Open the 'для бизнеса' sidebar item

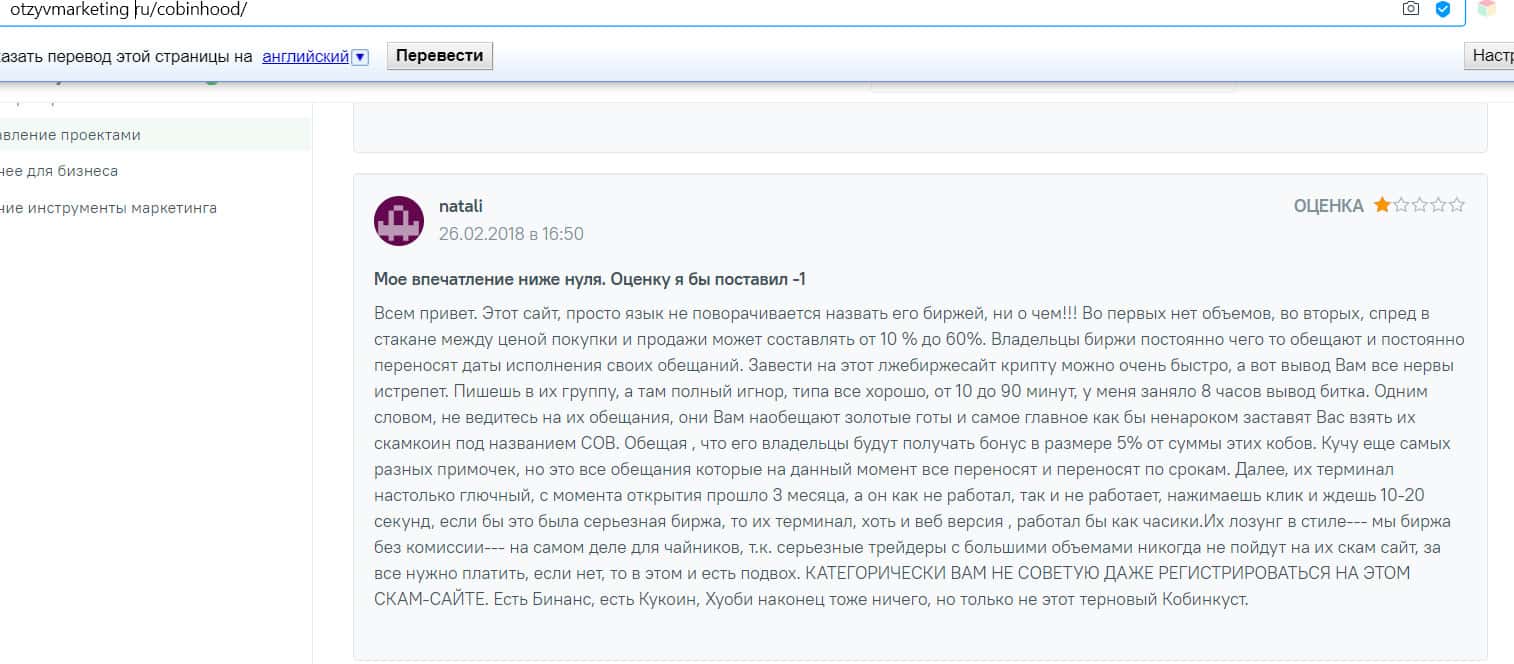pyautogui.click(x=59, y=171)
